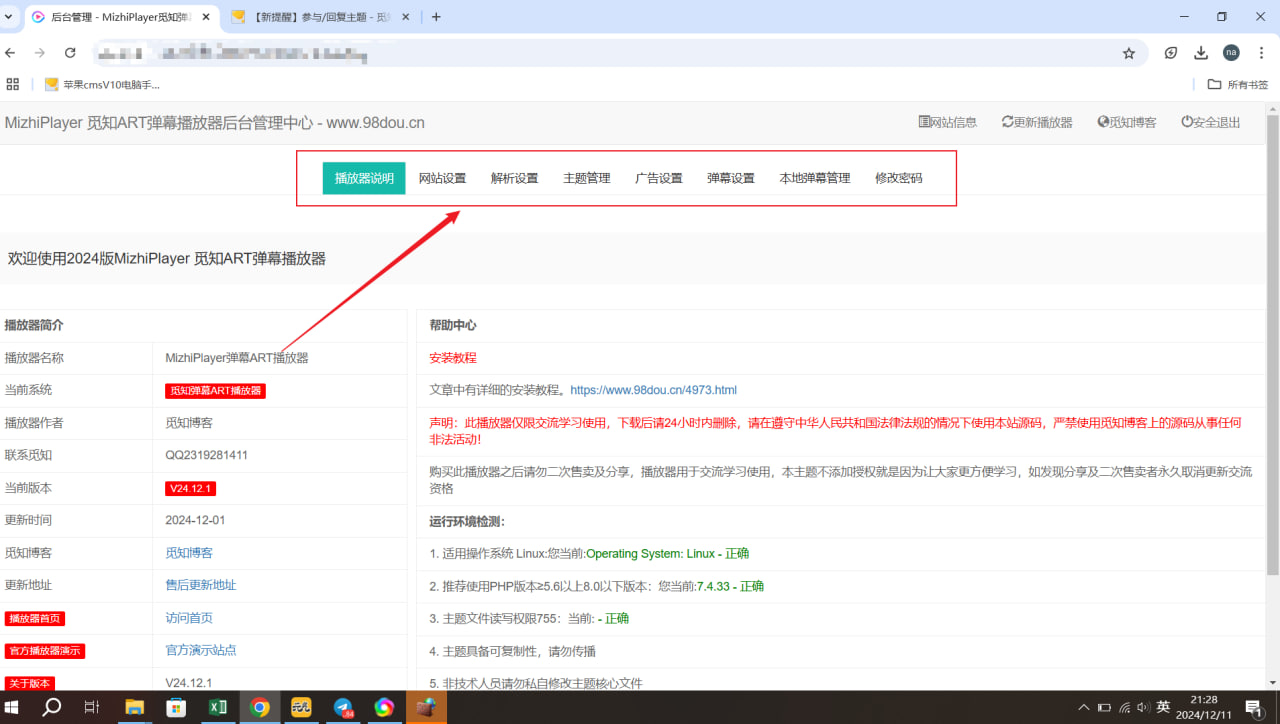This screenshot has width=1280, height=724.
Task: Open Chrome extension icon beside downloads
Action: (x=1171, y=53)
